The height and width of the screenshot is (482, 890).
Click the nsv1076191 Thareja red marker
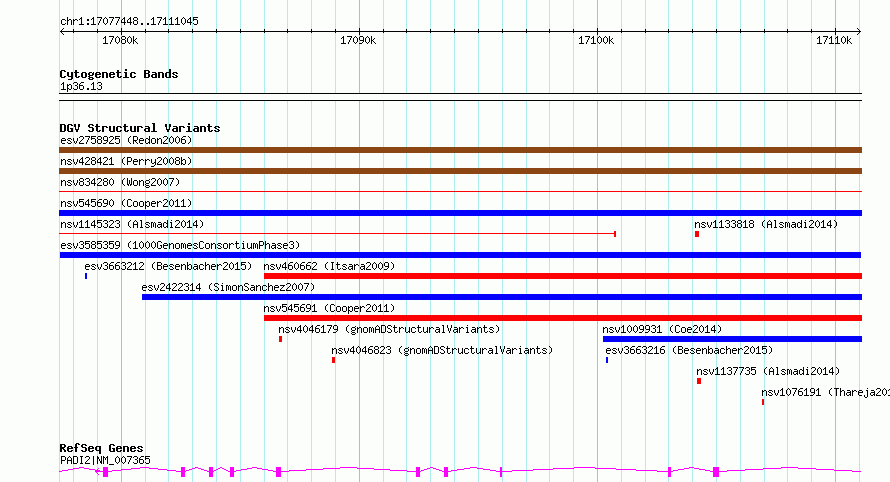tap(763, 402)
